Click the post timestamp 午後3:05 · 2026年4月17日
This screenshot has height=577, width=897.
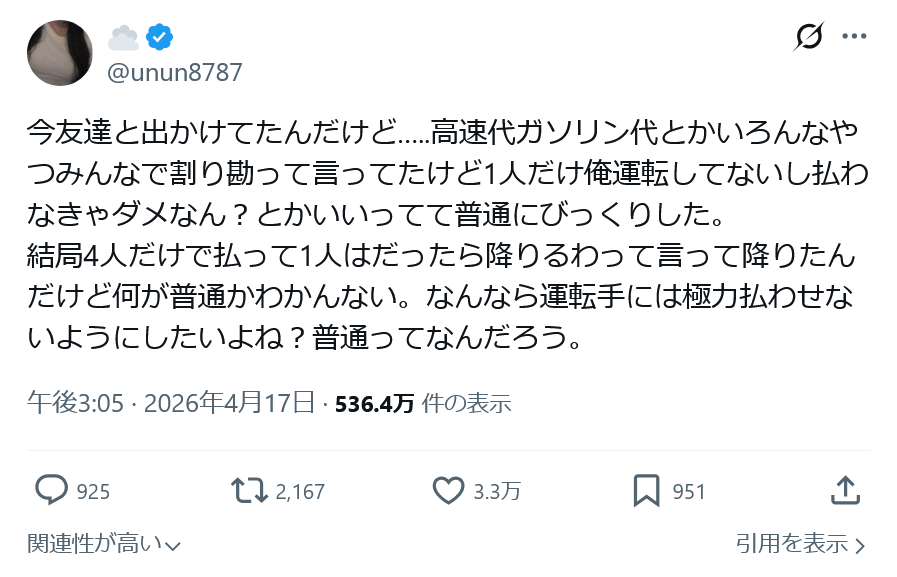coord(171,403)
